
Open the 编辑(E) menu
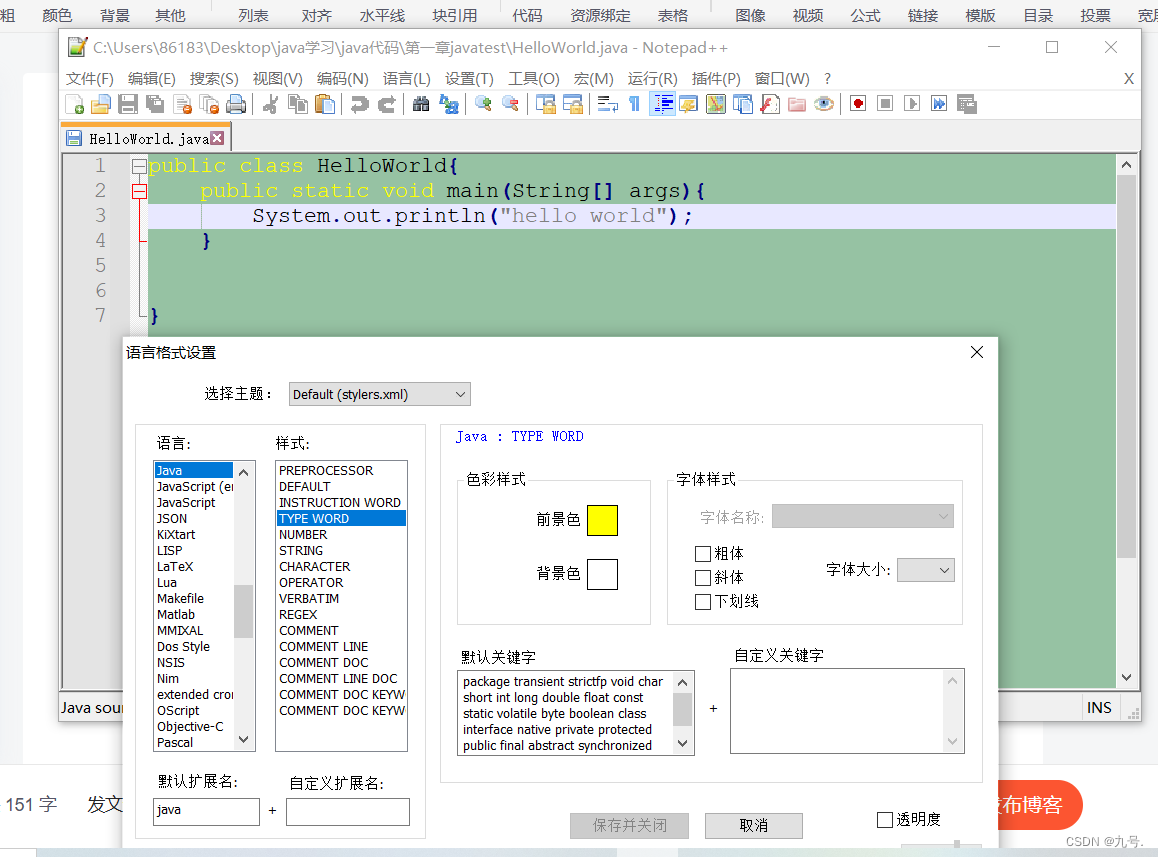click(151, 78)
